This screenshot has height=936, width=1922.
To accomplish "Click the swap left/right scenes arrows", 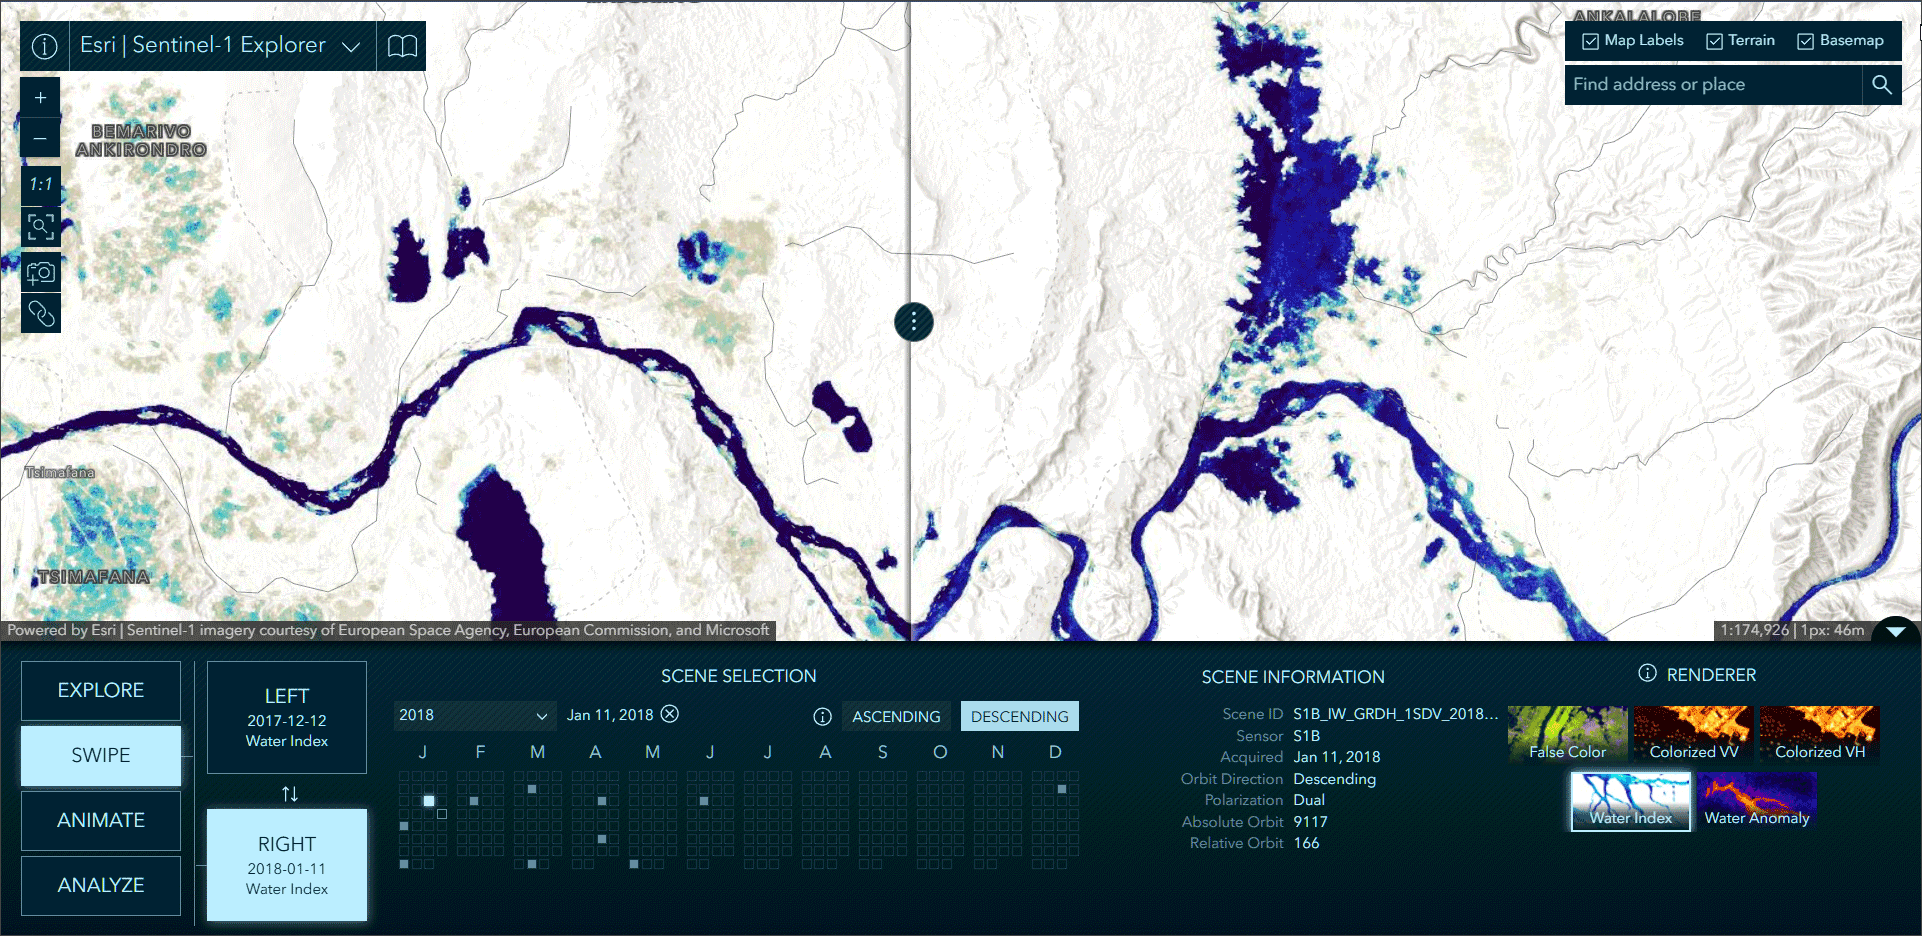I will tap(289, 794).
